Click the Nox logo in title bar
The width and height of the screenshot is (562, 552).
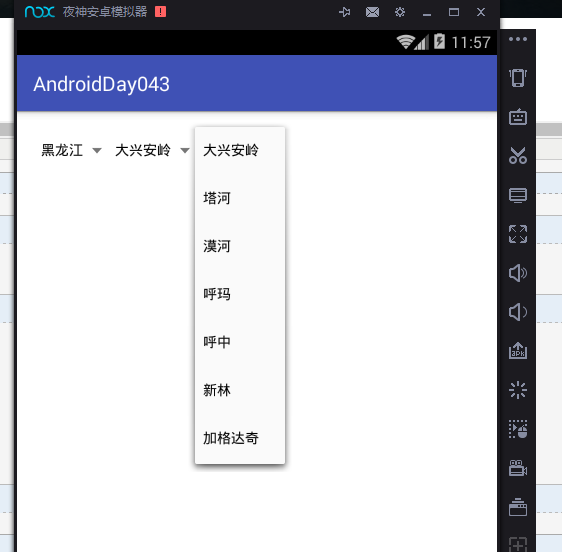[40, 12]
